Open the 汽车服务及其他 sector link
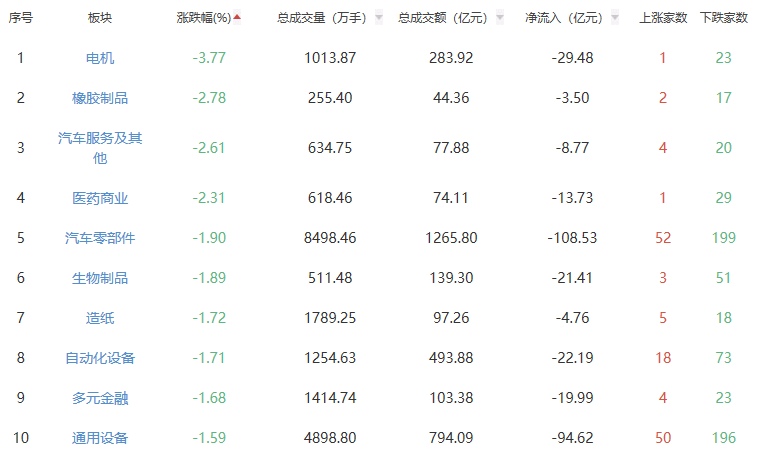759x455 pixels. point(100,148)
